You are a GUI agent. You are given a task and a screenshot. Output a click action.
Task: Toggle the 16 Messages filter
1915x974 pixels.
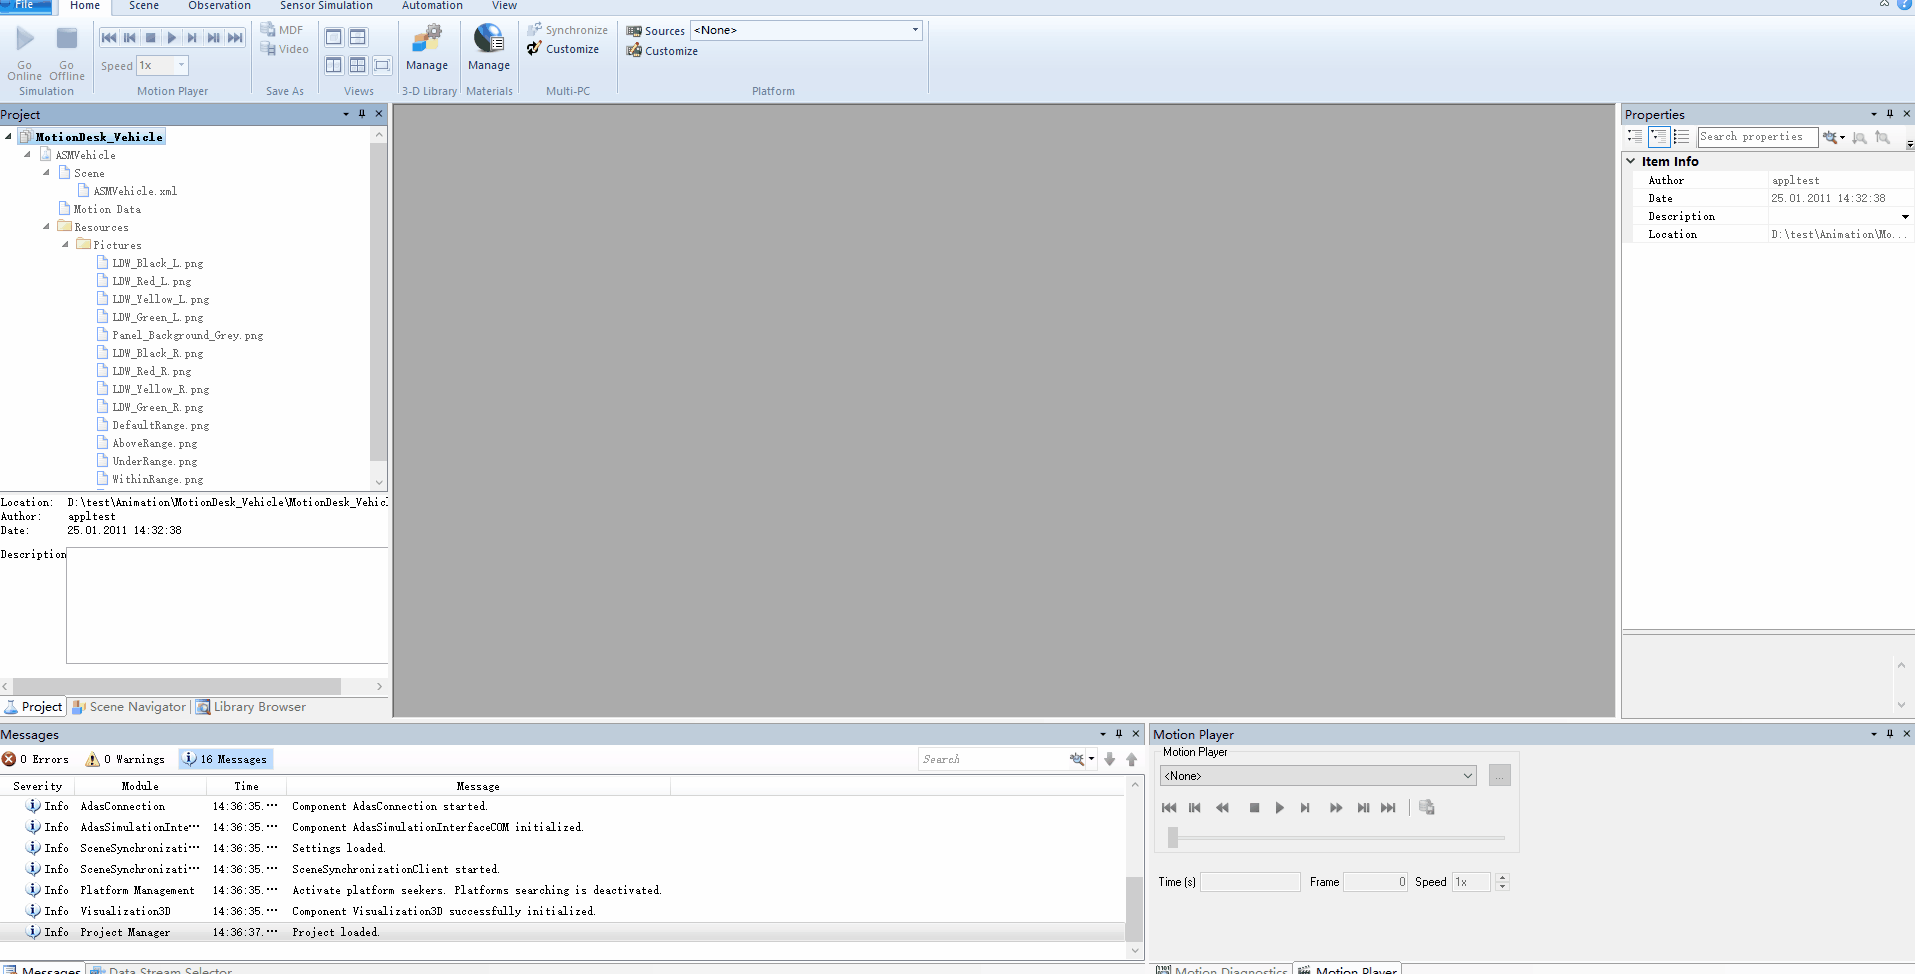click(226, 760)
